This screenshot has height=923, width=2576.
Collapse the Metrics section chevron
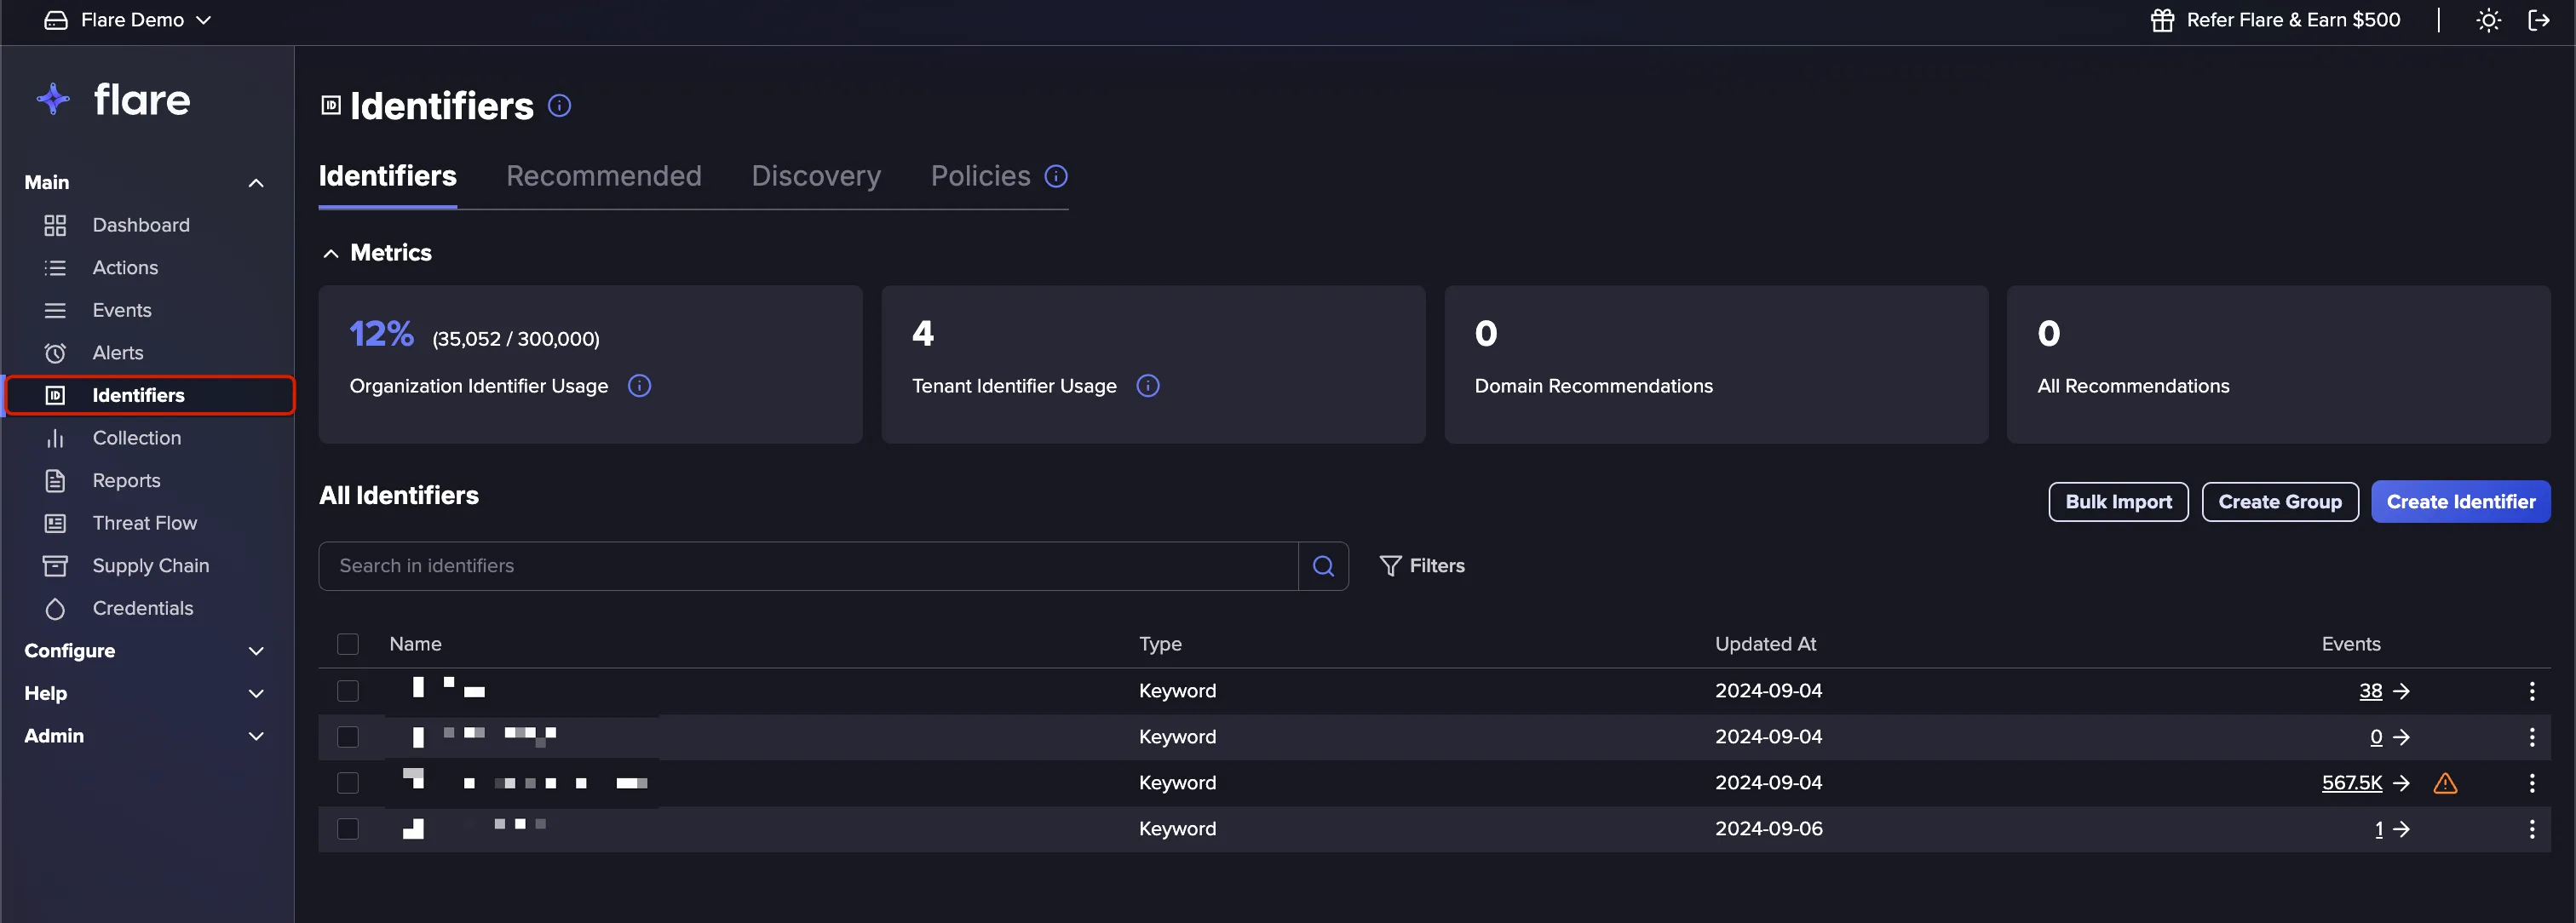331,253
